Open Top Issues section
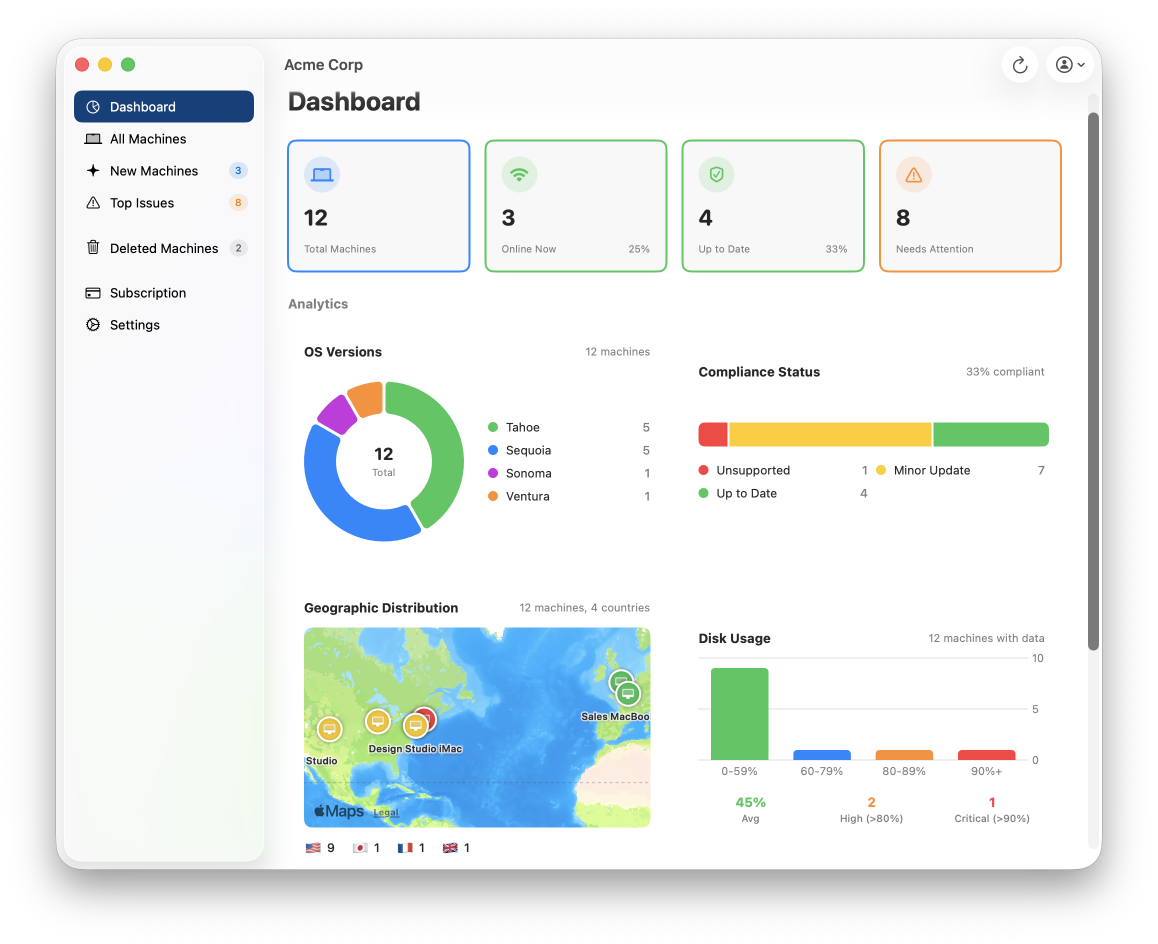 [164, 202]
